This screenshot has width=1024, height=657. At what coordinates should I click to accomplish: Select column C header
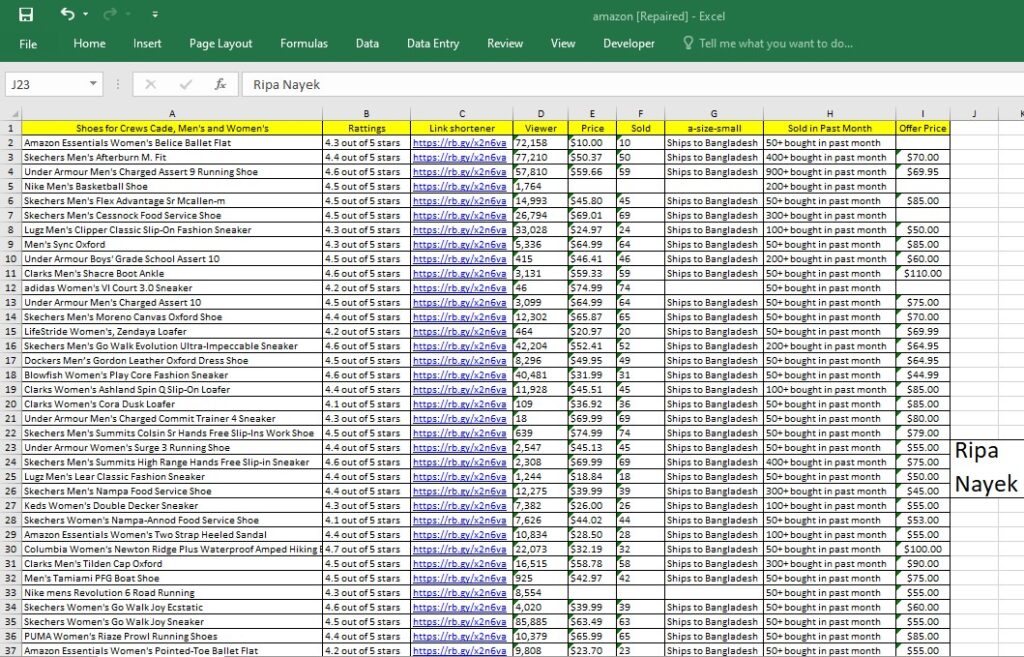(x=462, y=114)
